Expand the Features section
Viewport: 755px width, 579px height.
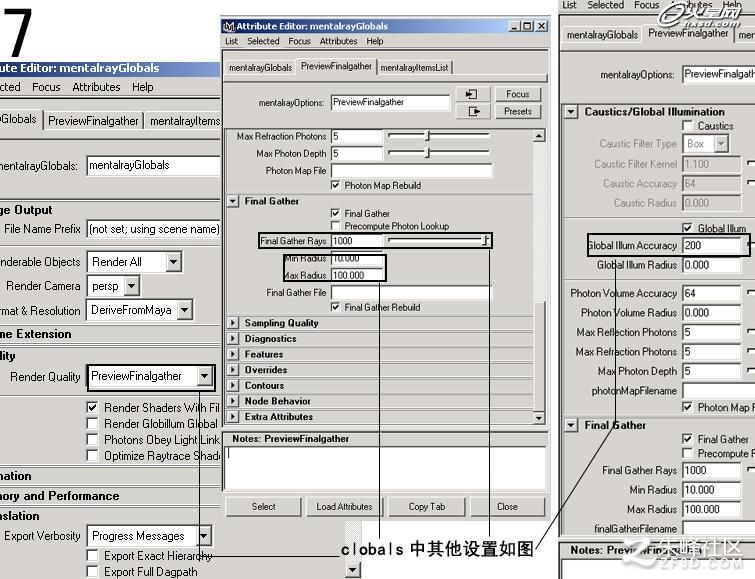pos(233,354)
